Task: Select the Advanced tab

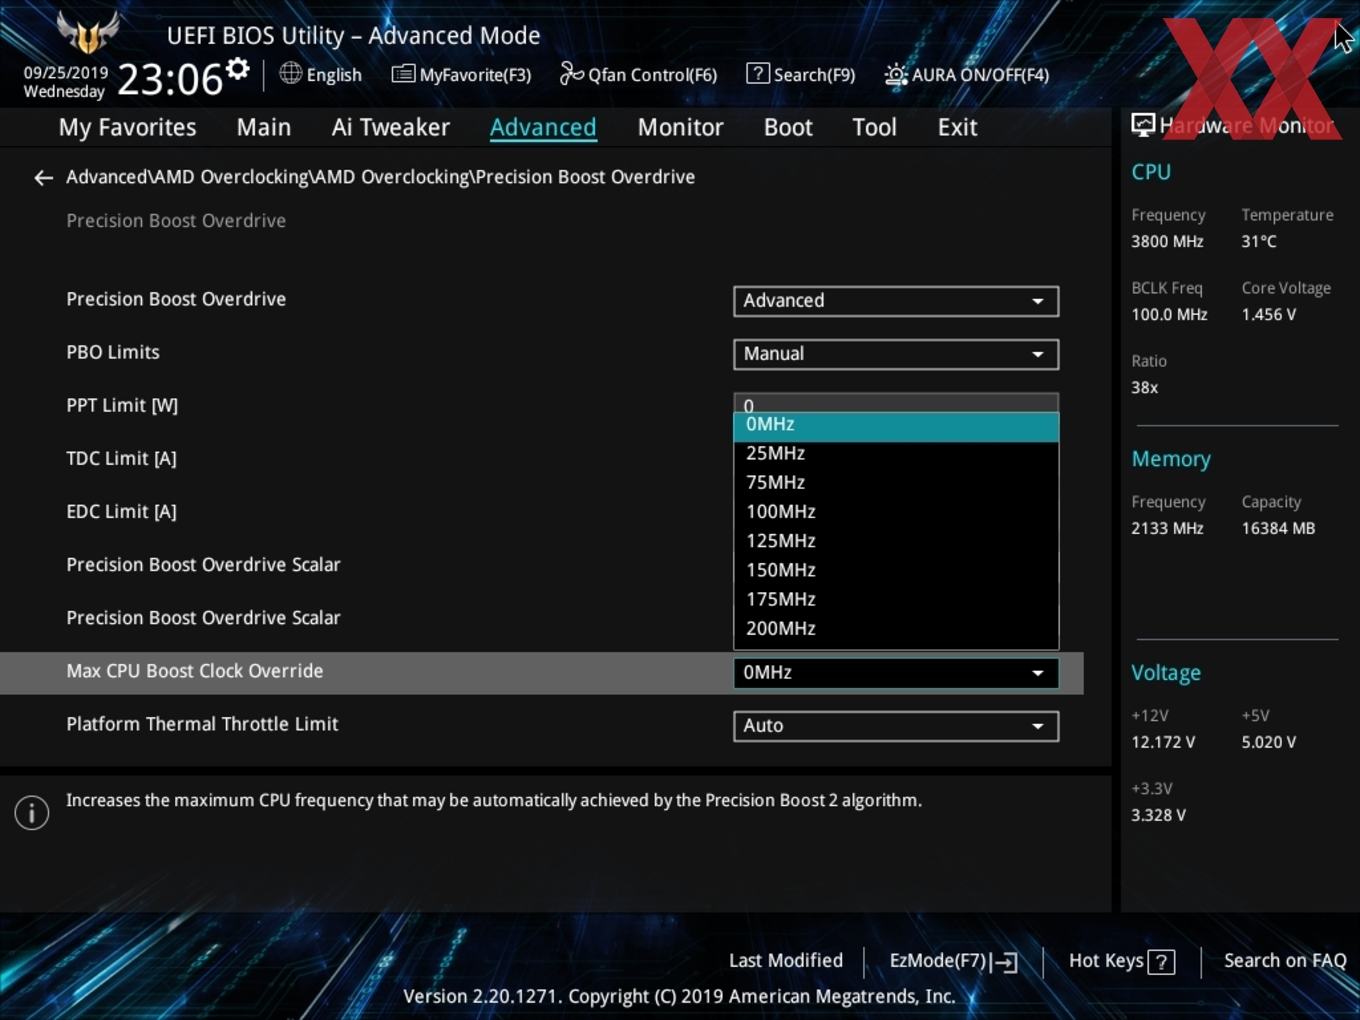Action: point(543,127)
